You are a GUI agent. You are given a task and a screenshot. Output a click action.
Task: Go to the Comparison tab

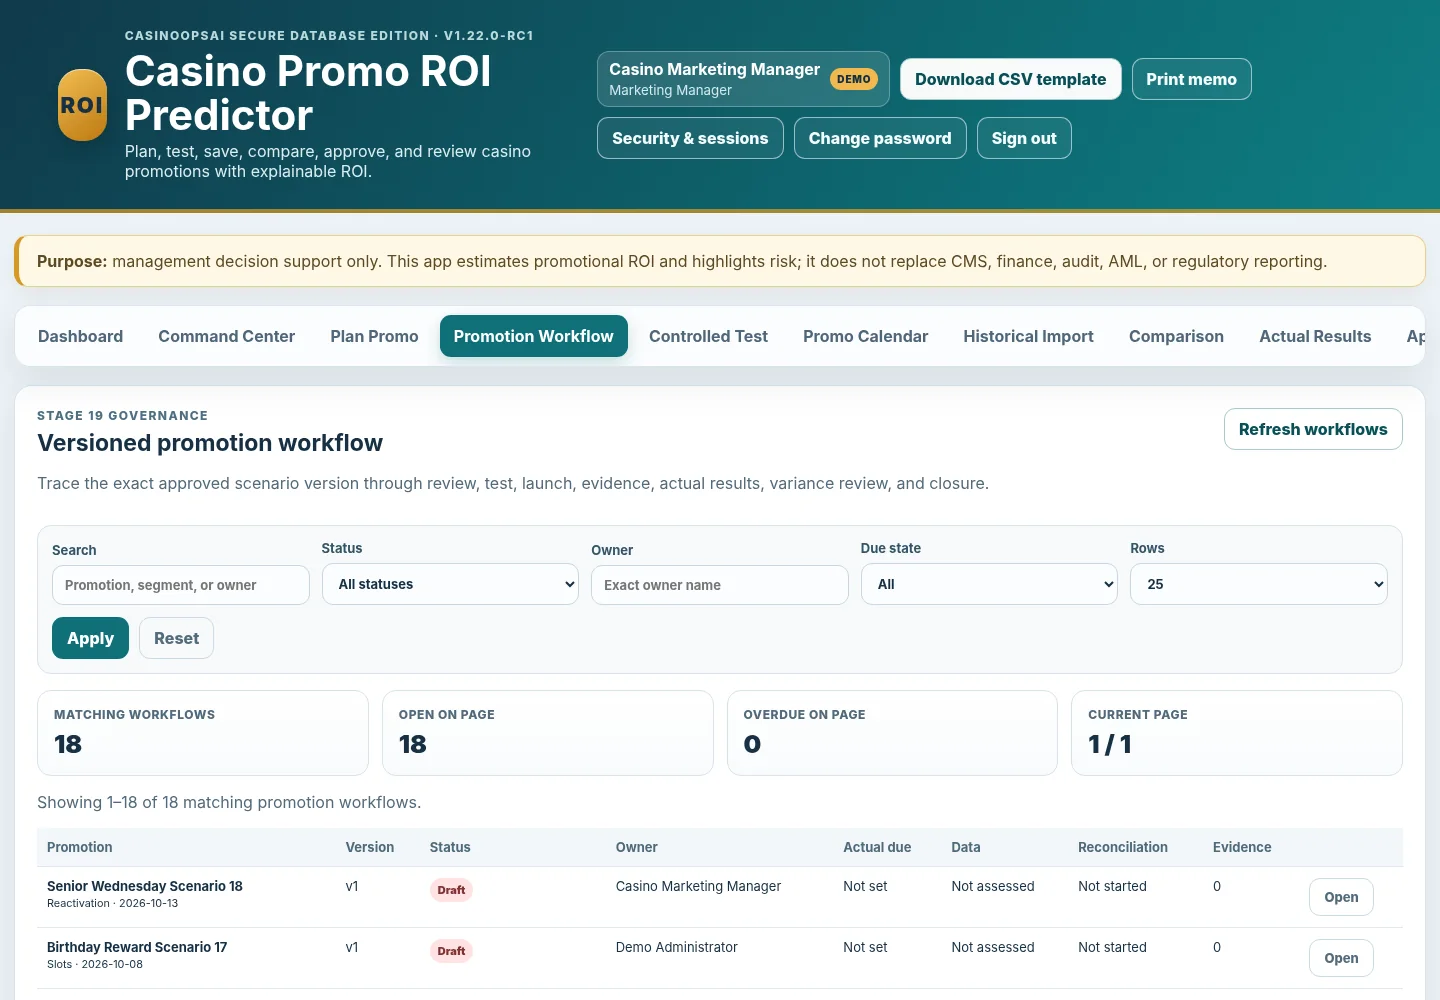tap(1176, 336)
